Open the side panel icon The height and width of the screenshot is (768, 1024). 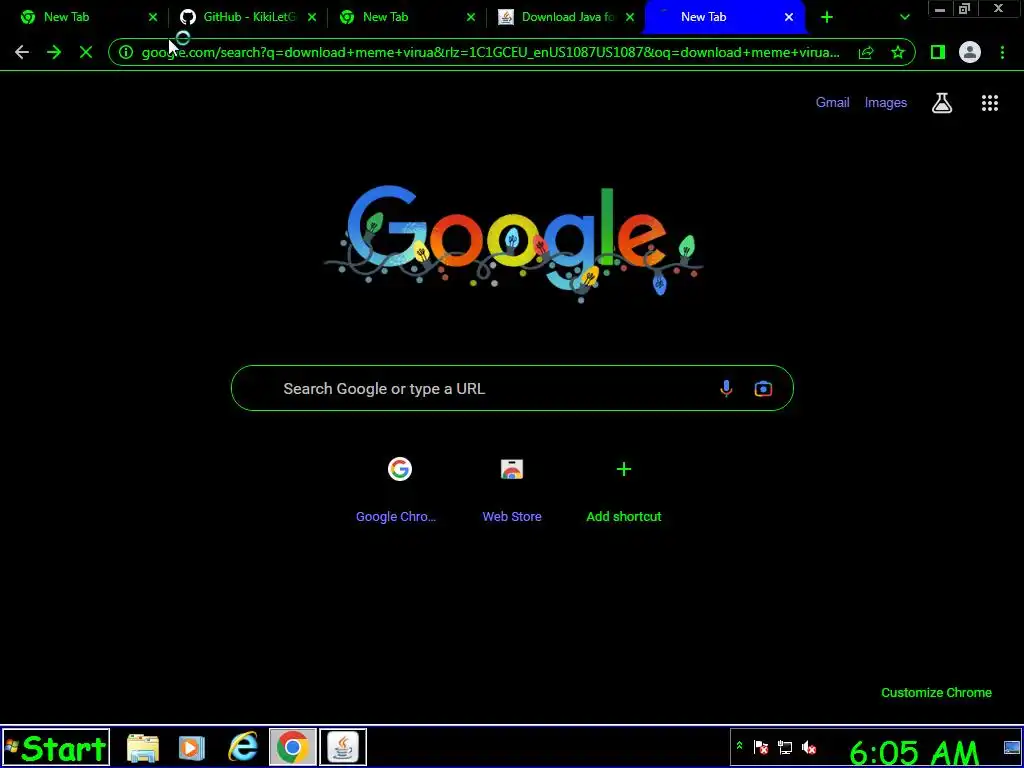click(938, 52)
